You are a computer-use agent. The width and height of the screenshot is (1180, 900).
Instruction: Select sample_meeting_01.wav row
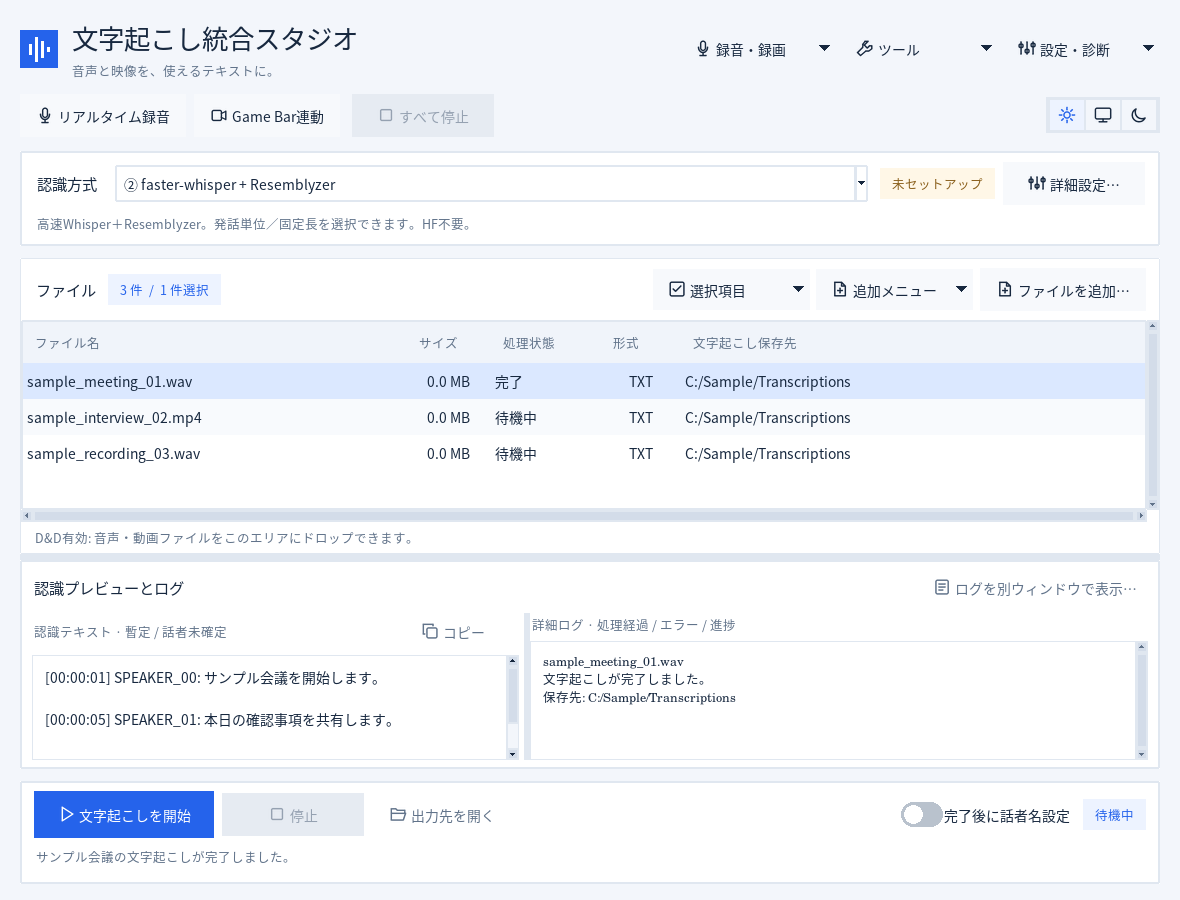click(584, 382)
